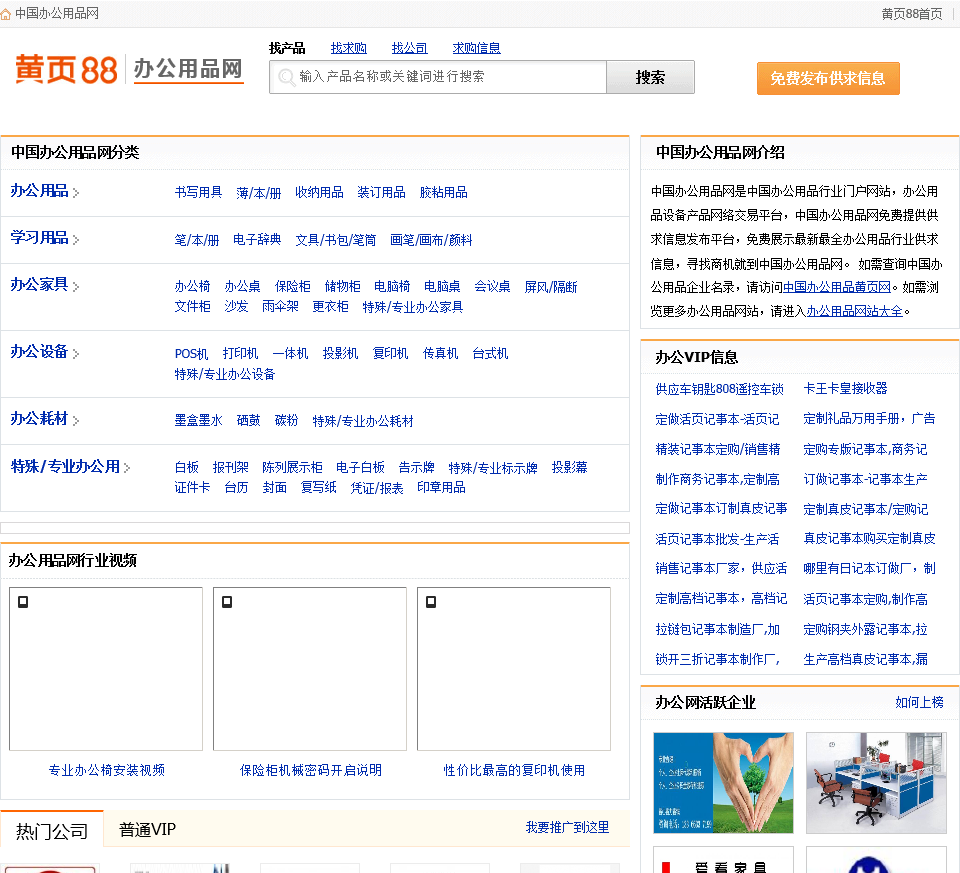Expand the 学习用品 category arrow
Screen dimensions: 960x873
[x=76, y=239]
